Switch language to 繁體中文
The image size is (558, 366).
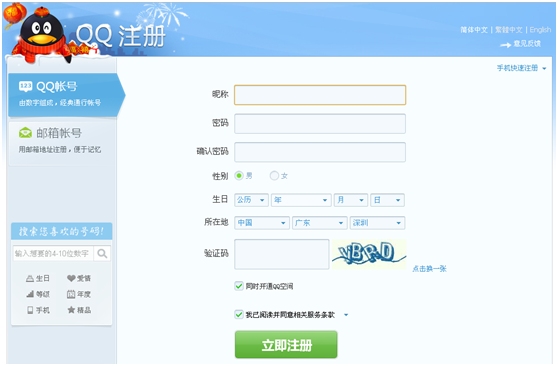pyautogui.click(x=509, y=30)
